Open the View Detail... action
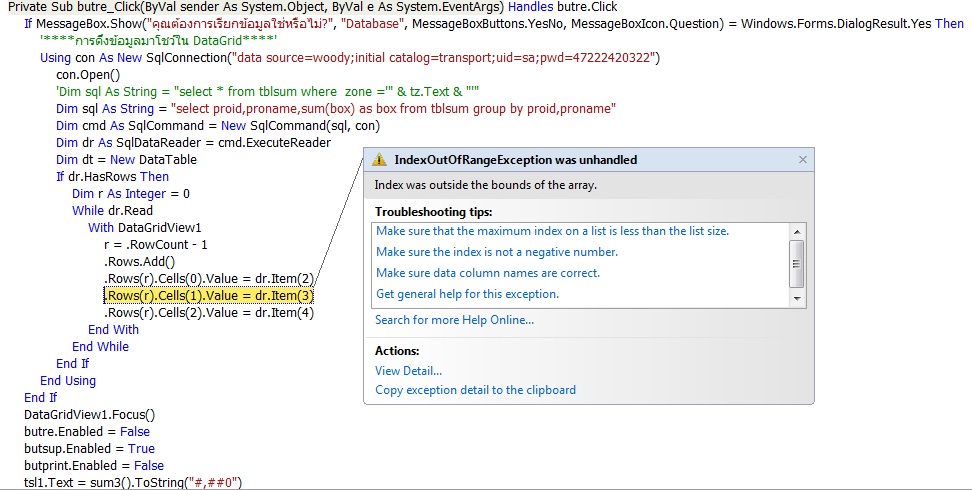The image size is (972, 490). click(408, 371)
